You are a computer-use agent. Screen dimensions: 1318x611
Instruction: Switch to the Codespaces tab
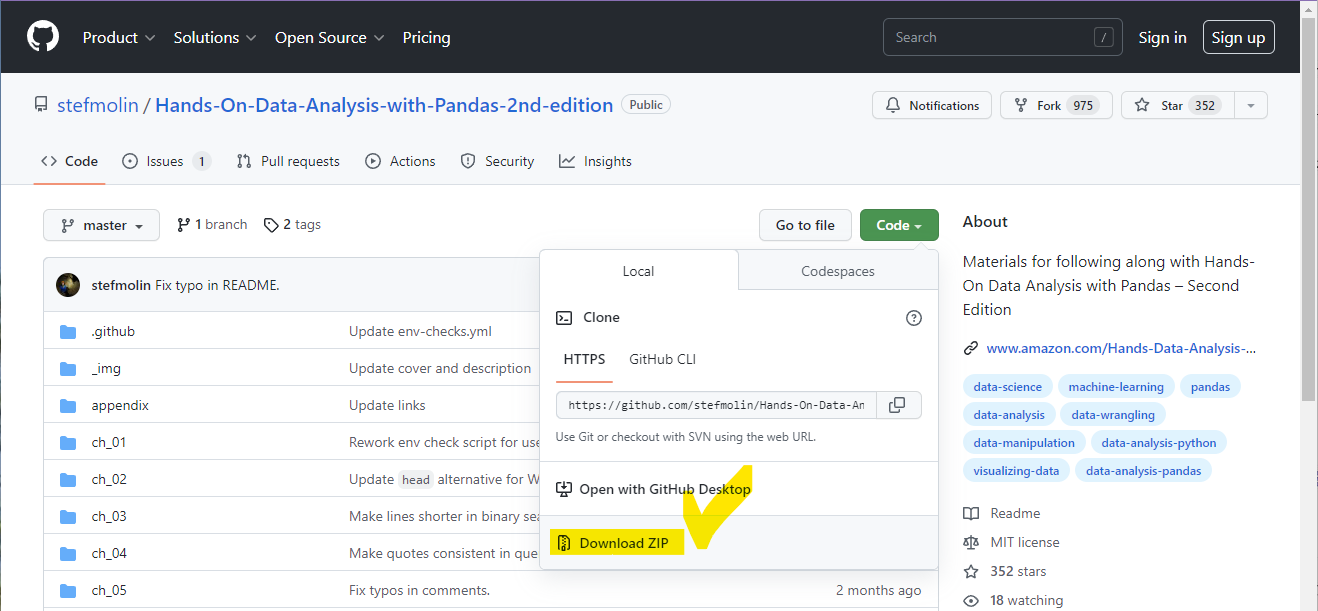click(838, 271)
